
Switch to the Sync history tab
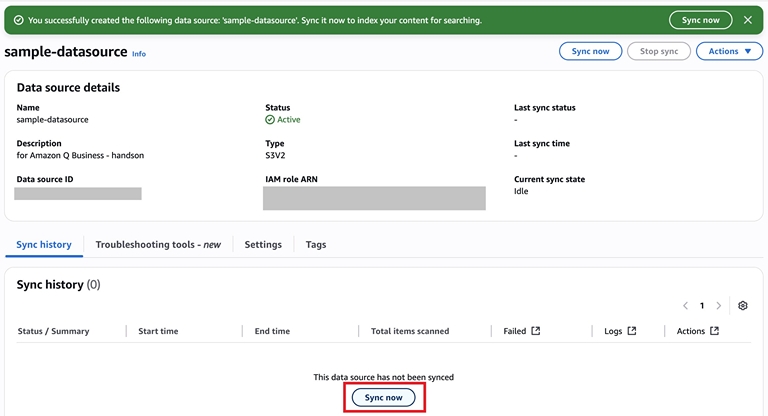click(44, 244)
